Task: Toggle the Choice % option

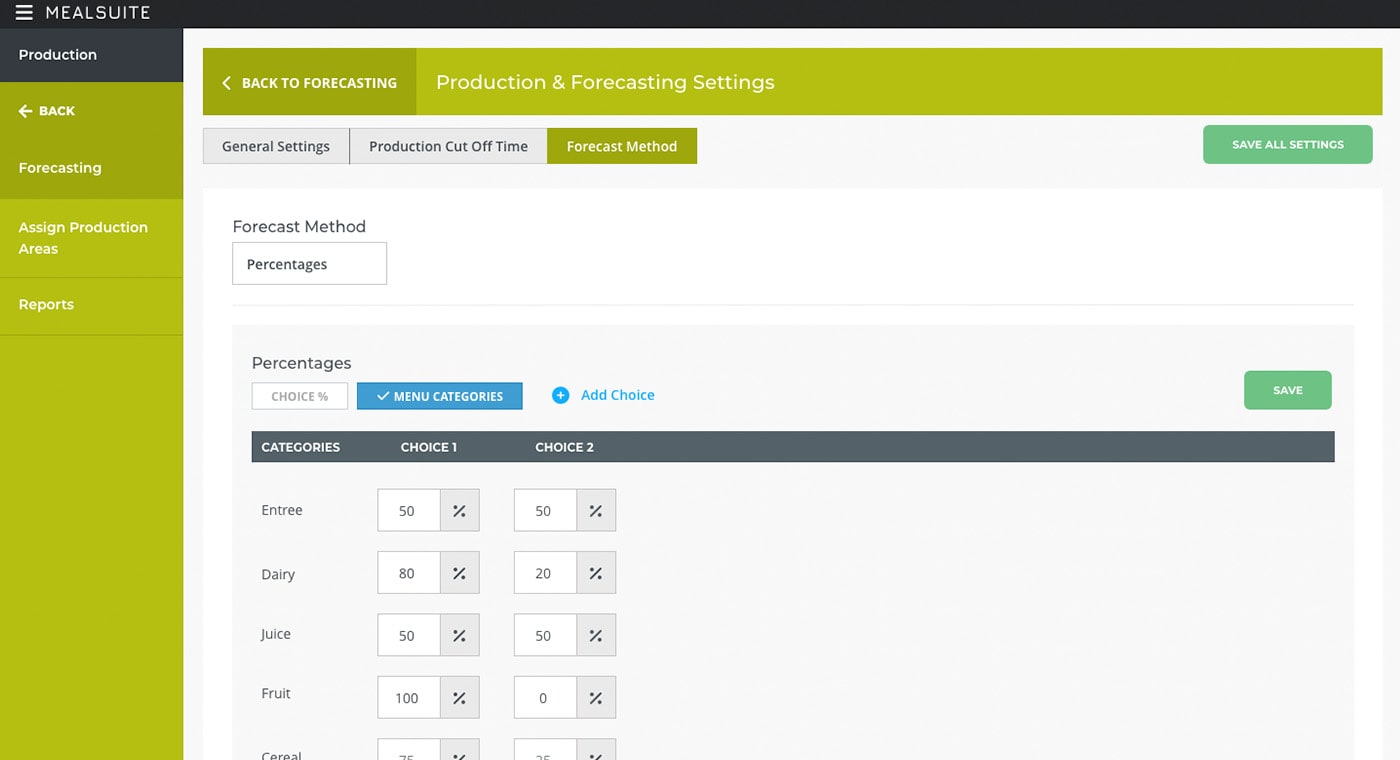Action: (x=299, y=396)
